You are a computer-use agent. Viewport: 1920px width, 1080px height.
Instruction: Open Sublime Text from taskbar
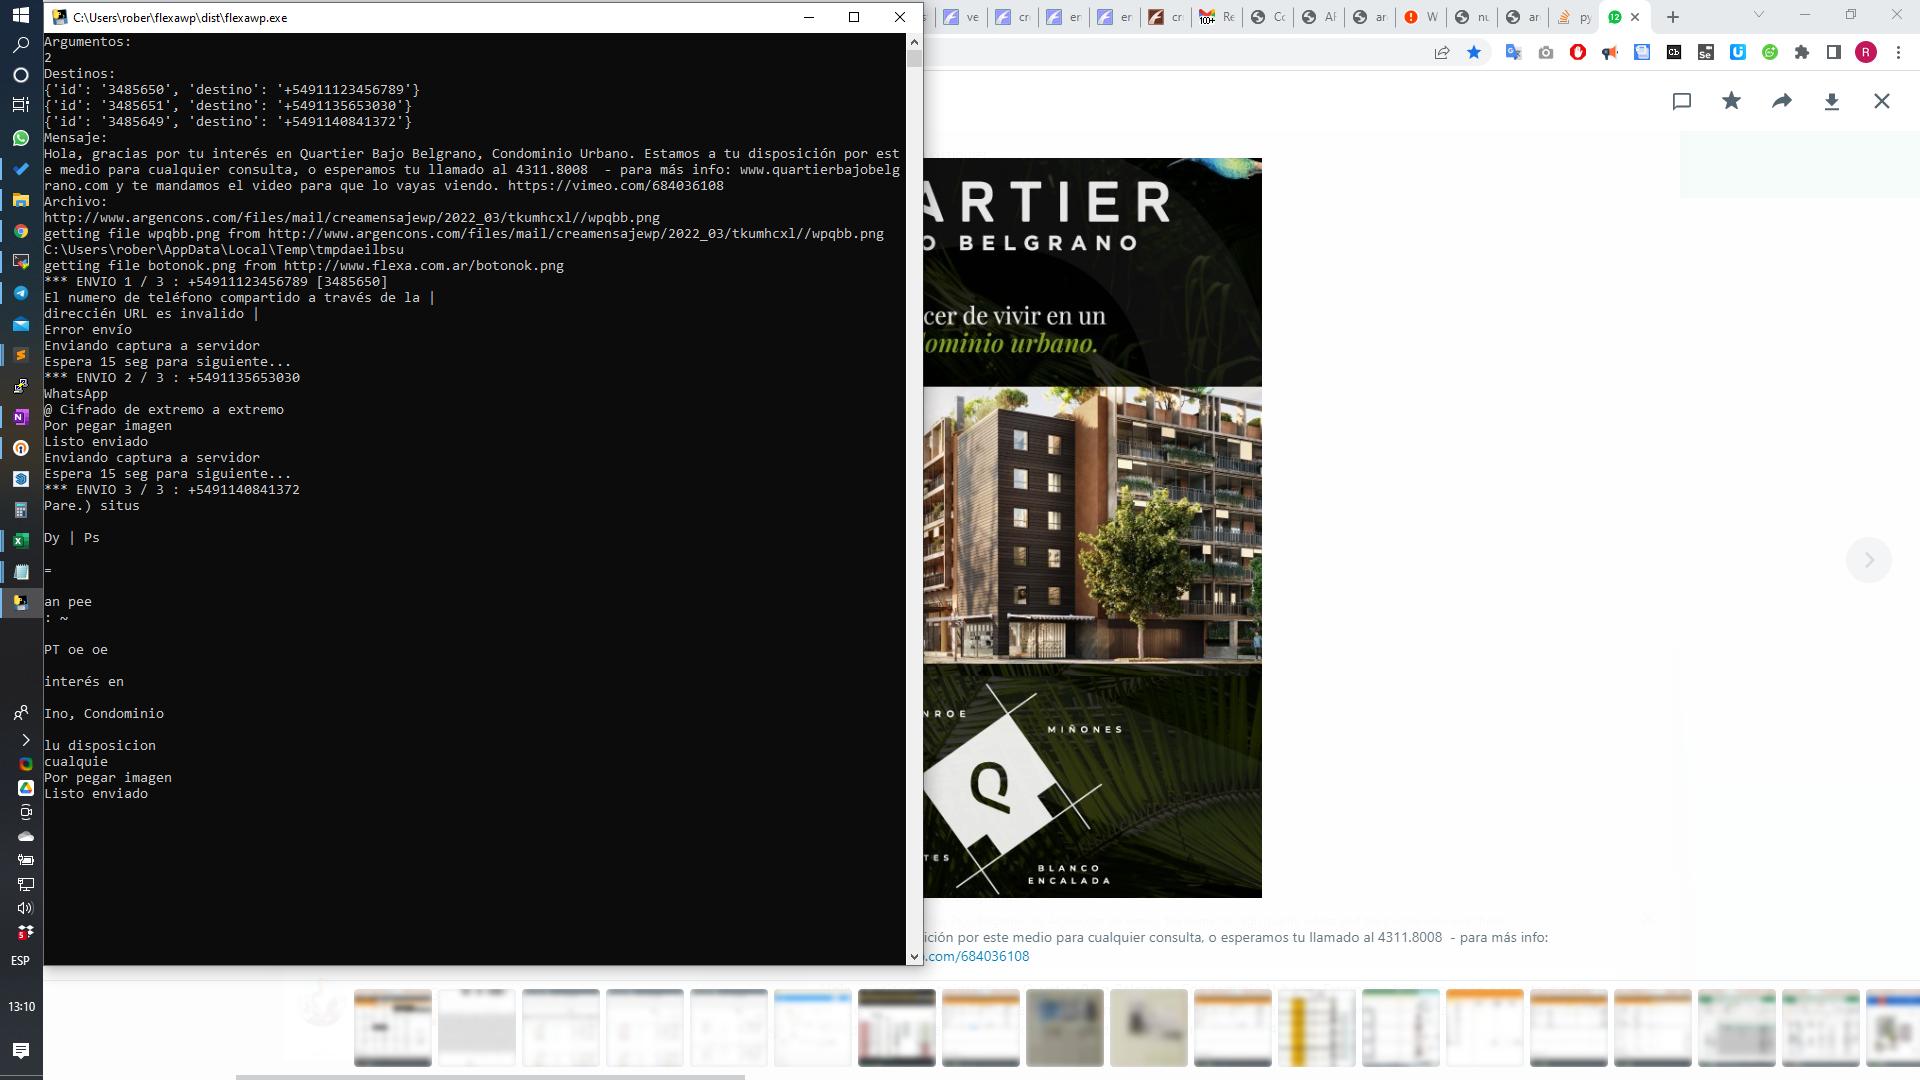(21, 355)
